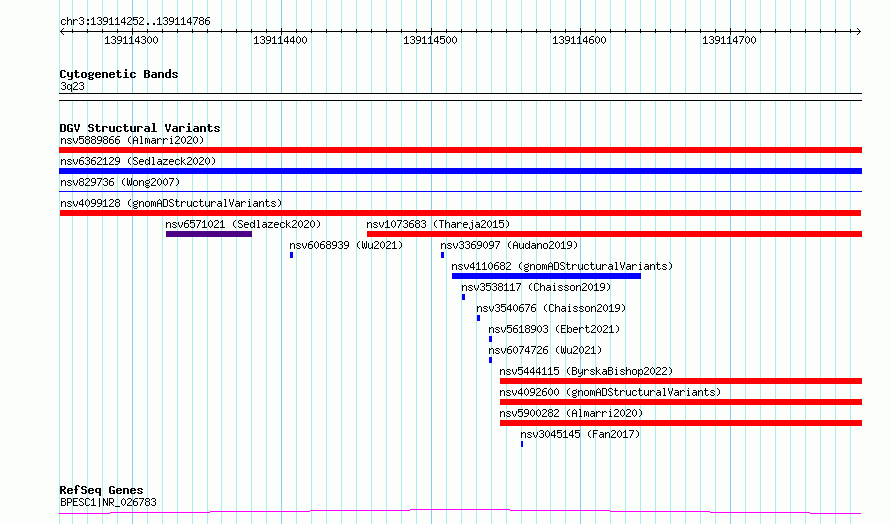
Task: Click the ruler's right arrowhead
Action: click(x=859, y=32)
